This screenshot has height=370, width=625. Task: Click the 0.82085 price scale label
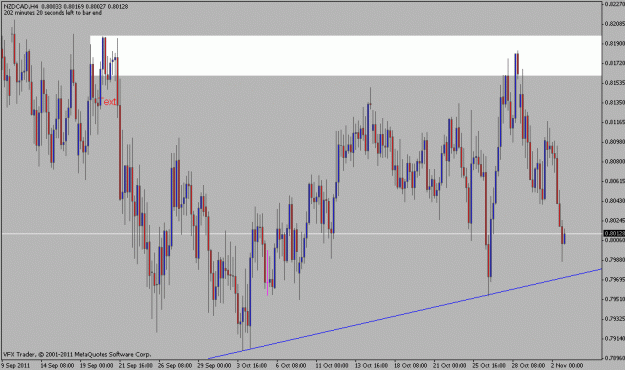point(615,24)
